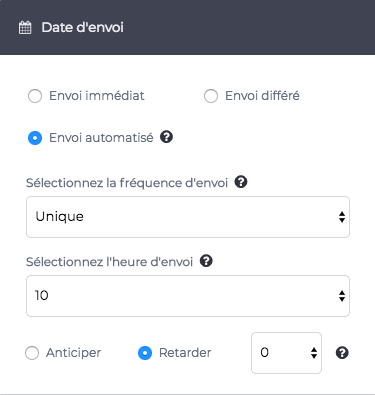
Task: Select the Envoi immédiat radio button
Action: (35, 96)
